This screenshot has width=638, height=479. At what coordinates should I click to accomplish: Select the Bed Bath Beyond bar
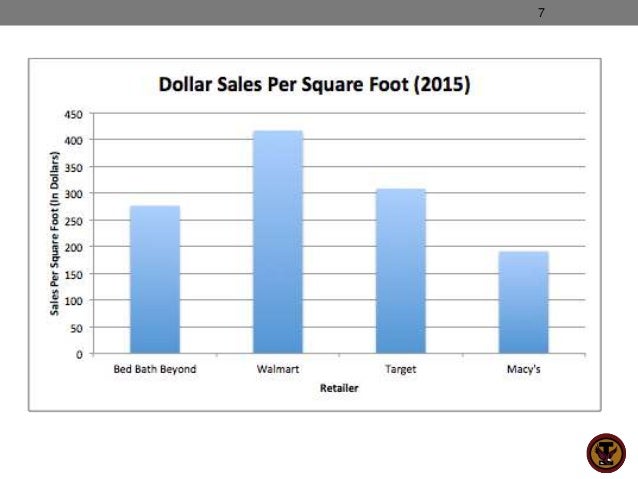(155, 279)
